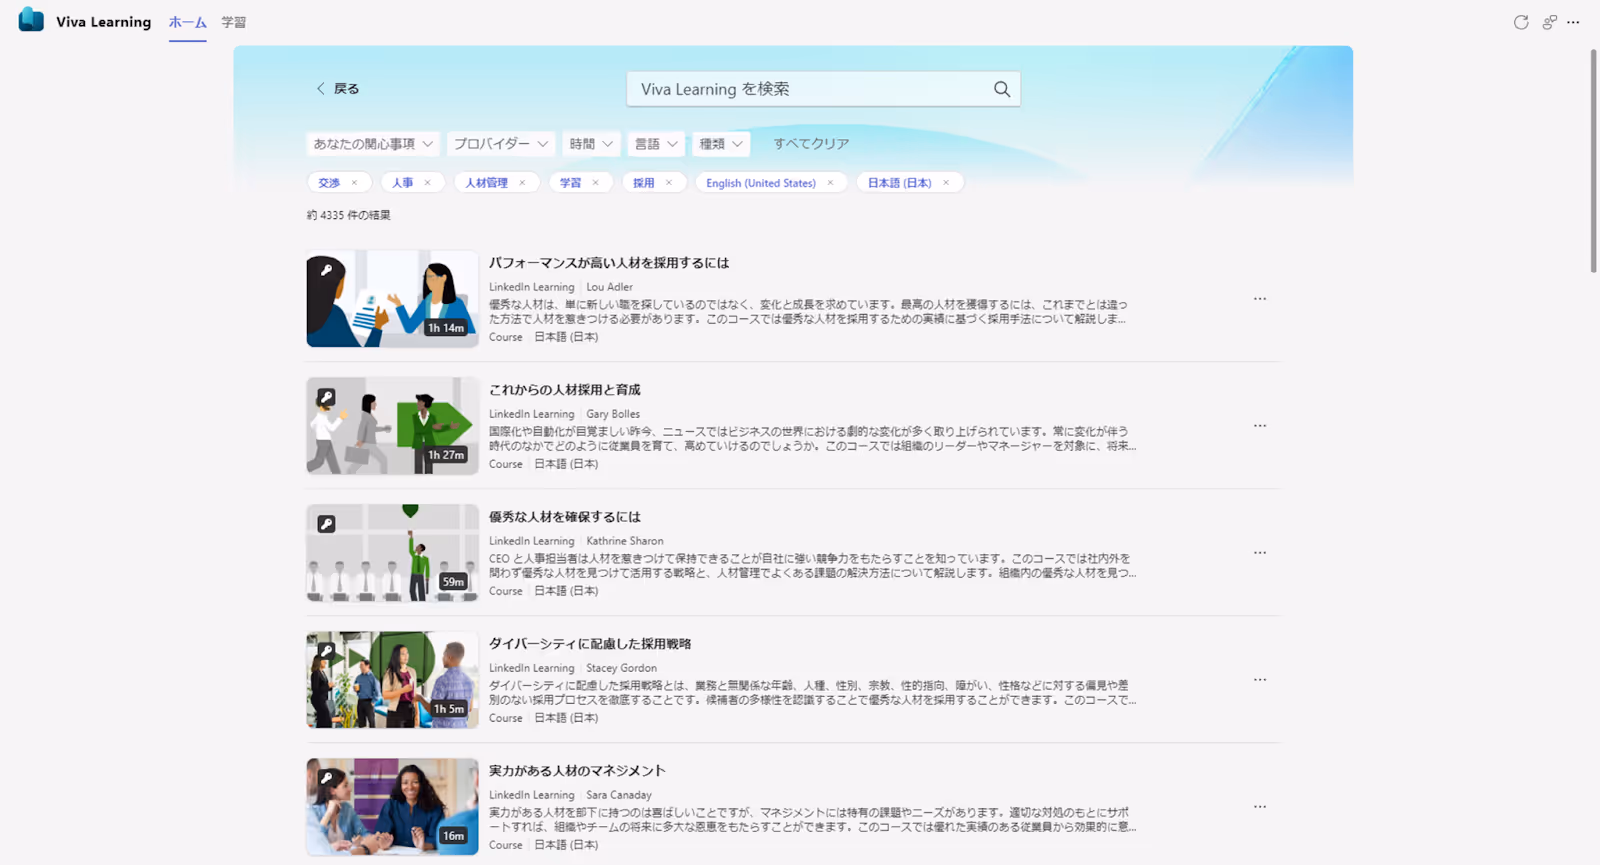This screenshot has height=865, width=1600.
Task: Expand the 時間 filter dropdown
Action: [x=591, y=144]
